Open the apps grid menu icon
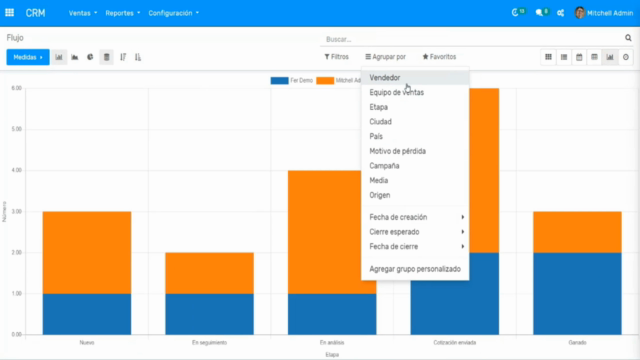Image resolution: width=640 pixels, height=360 pixels. (x=9, y=13)
